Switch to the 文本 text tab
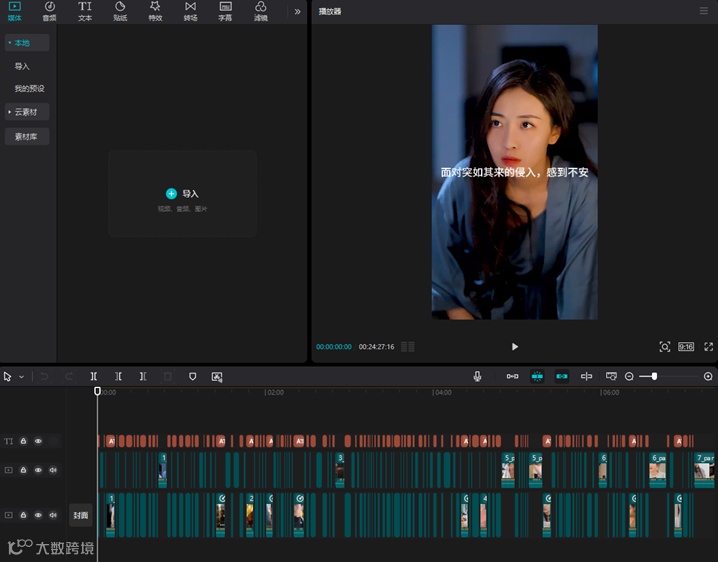Viewport: 718px width, 562px height. pos(85,11)
